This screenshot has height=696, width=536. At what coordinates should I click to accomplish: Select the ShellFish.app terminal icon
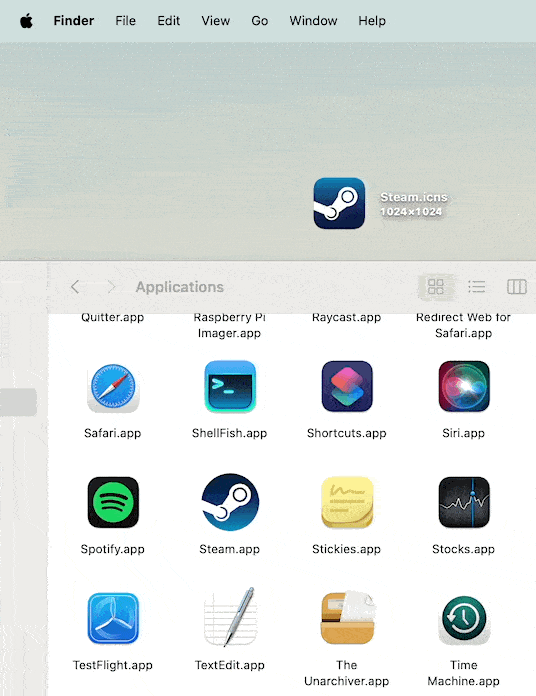coord(230,387)
